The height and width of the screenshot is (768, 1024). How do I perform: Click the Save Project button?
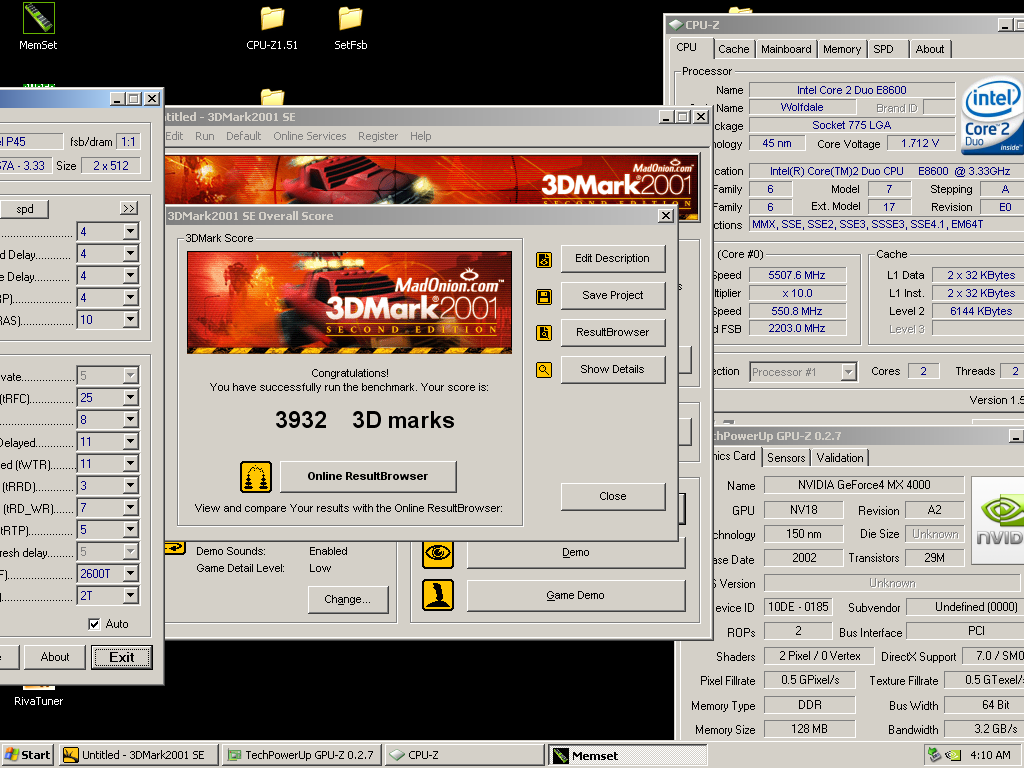[x=613, y=295]
